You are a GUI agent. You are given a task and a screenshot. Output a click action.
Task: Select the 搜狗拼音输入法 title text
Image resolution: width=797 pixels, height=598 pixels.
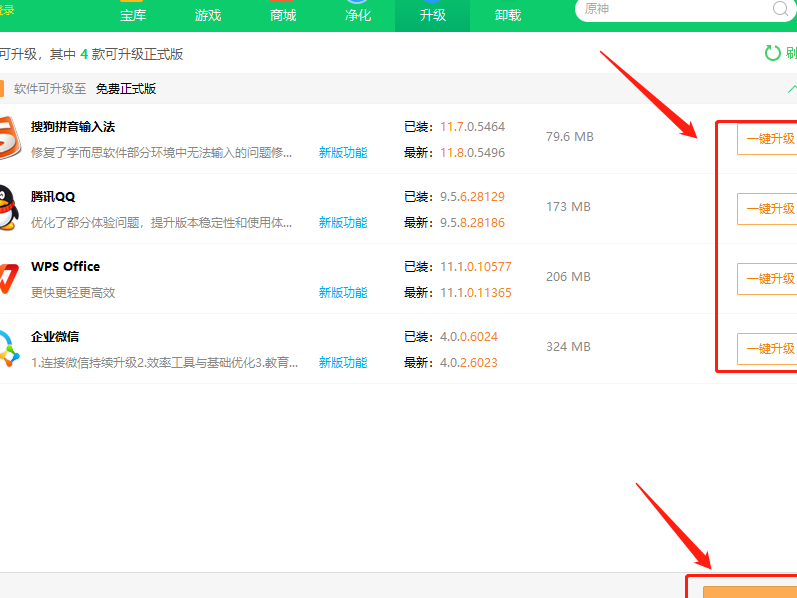[73, 127]
